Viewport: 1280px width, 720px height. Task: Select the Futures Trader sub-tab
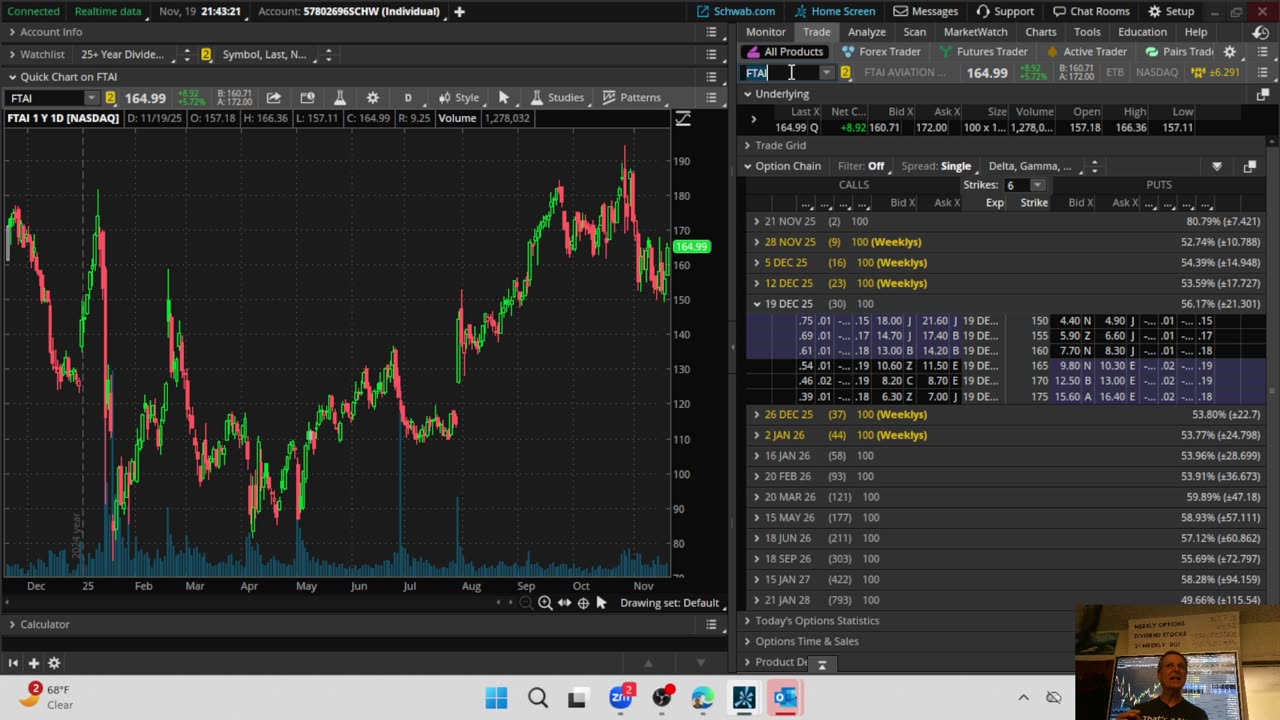click(x=983, y=52)
